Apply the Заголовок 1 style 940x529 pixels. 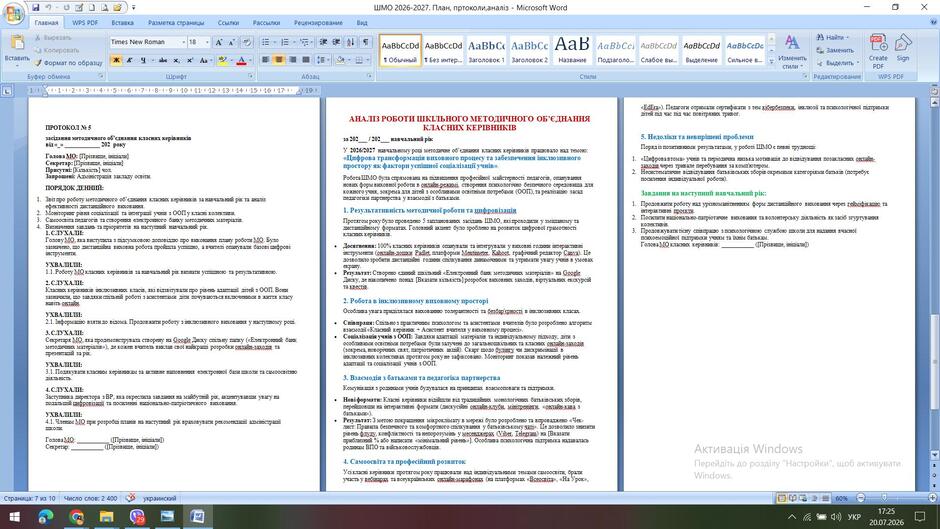click(x=486, y=50)
